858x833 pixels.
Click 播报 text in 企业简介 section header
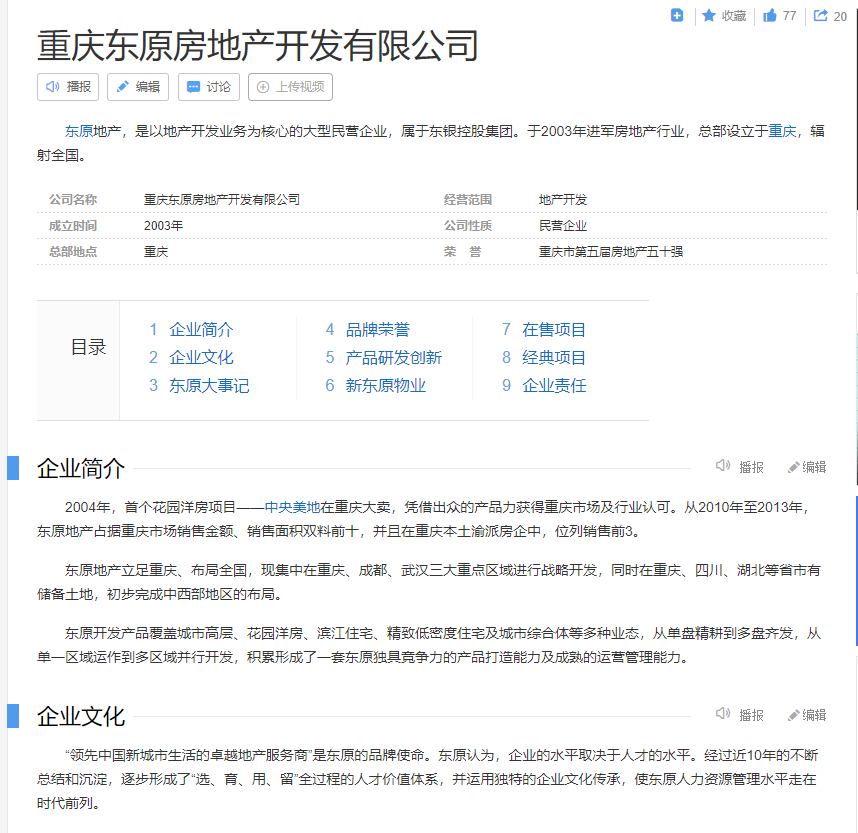pos(751,467)
